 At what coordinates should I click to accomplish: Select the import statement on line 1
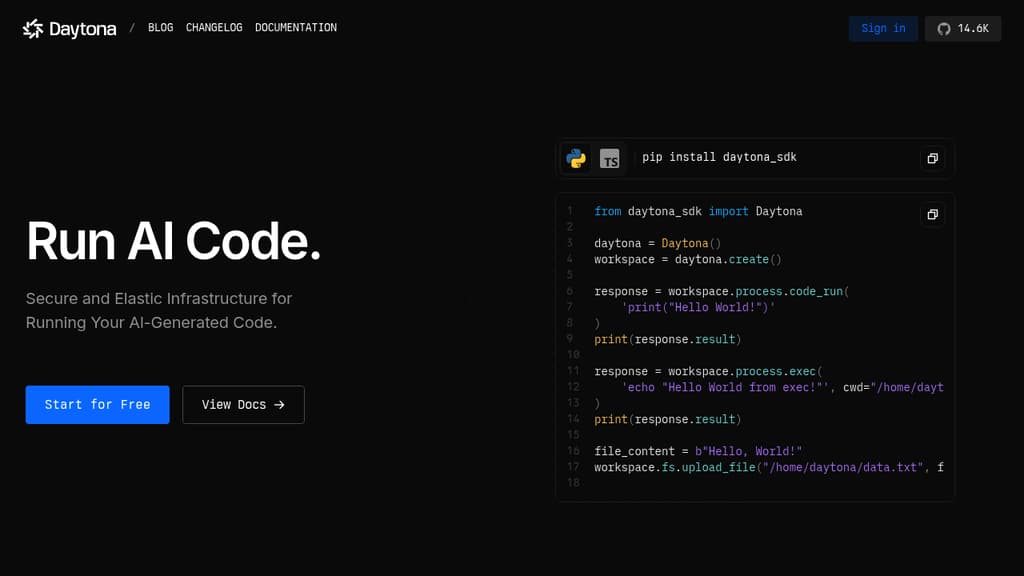coord(698,211)
